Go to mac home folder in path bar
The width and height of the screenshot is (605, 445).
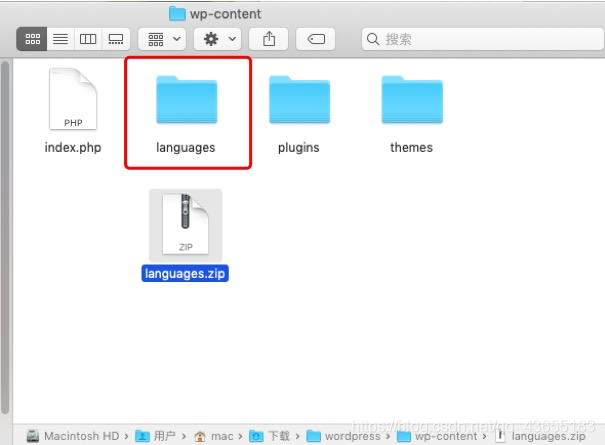pos(213,436)
